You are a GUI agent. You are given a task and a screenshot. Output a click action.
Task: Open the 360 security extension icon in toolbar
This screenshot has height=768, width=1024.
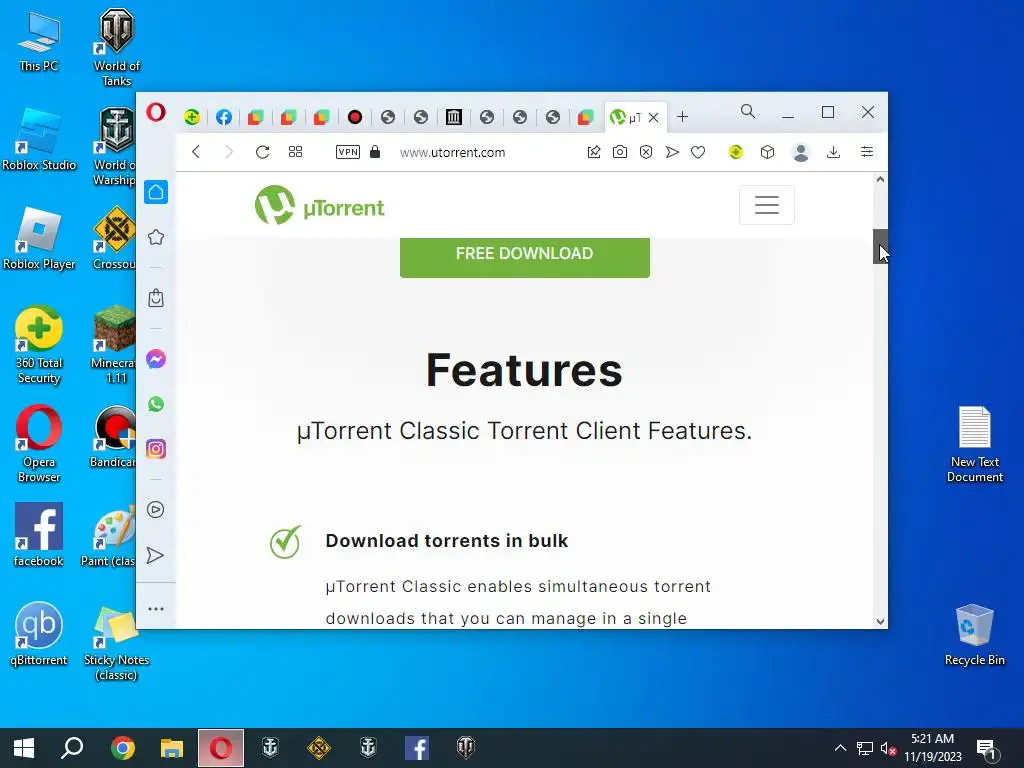tap(736, 152)
